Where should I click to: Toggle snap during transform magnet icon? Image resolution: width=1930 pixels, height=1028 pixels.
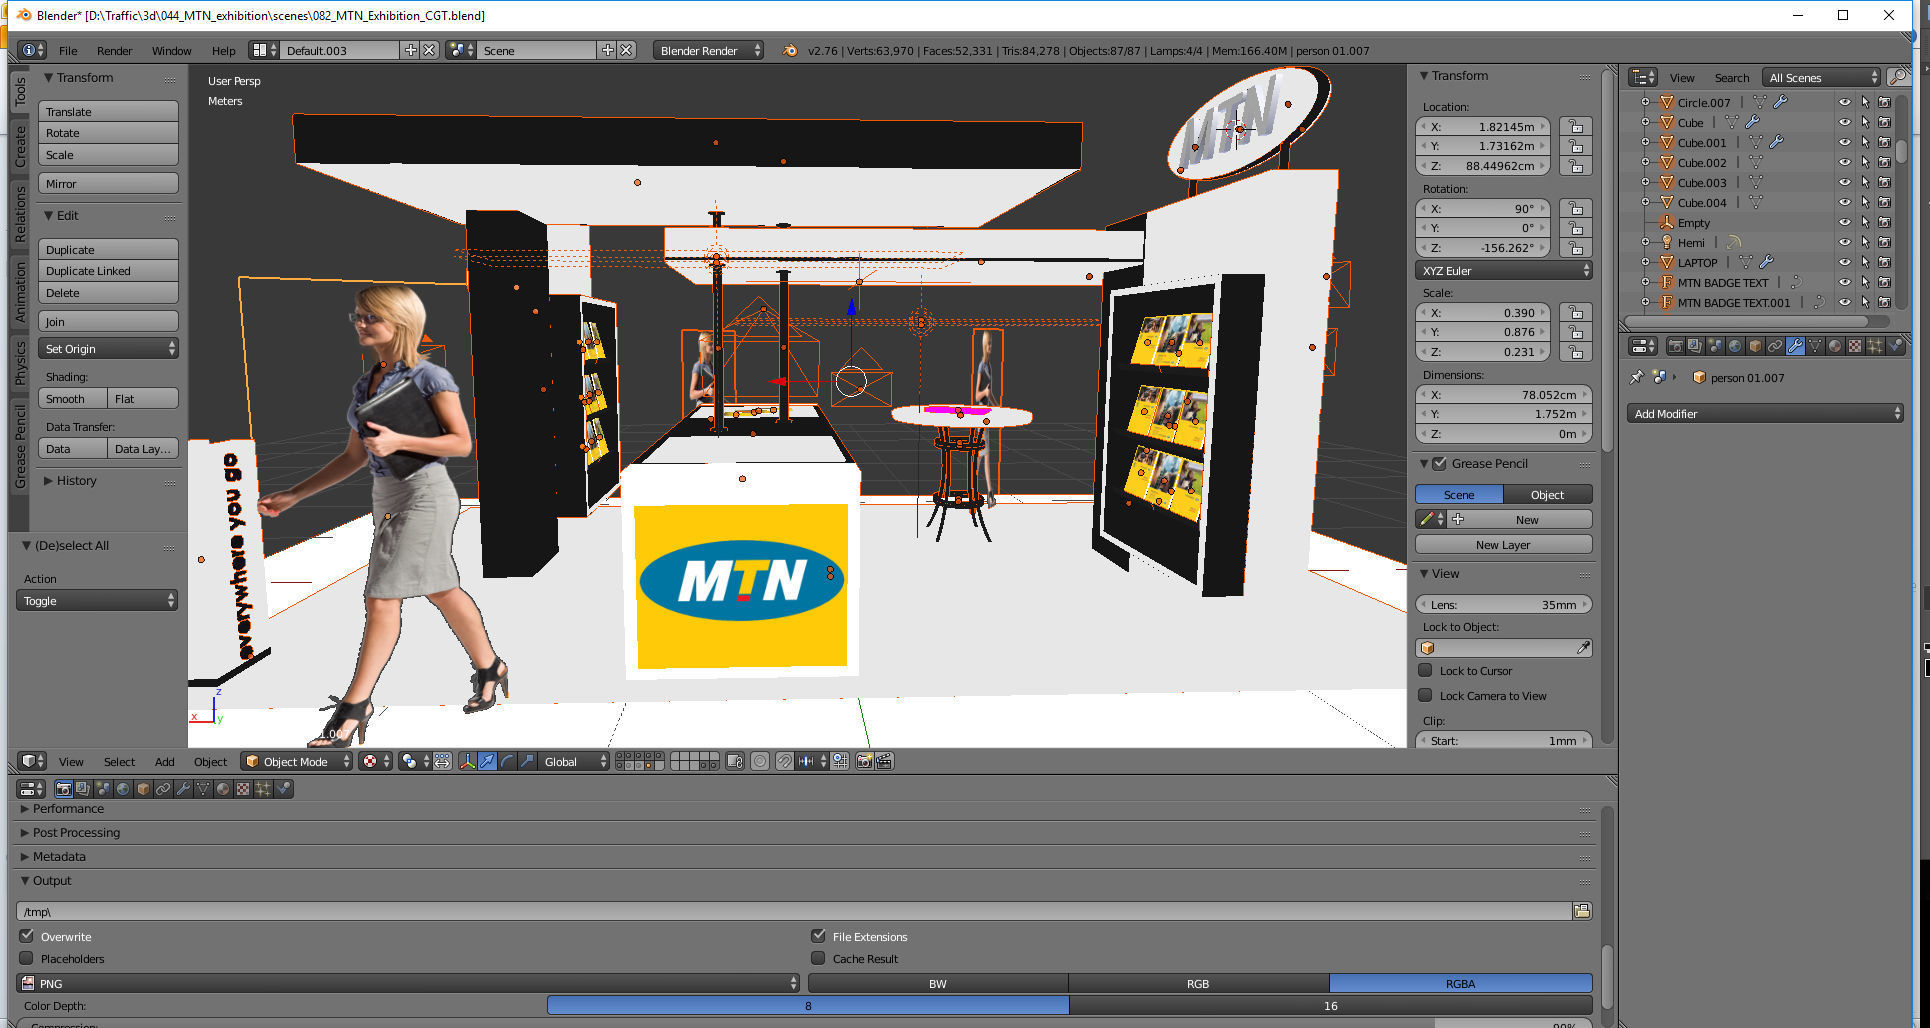[x=786, y=761]
